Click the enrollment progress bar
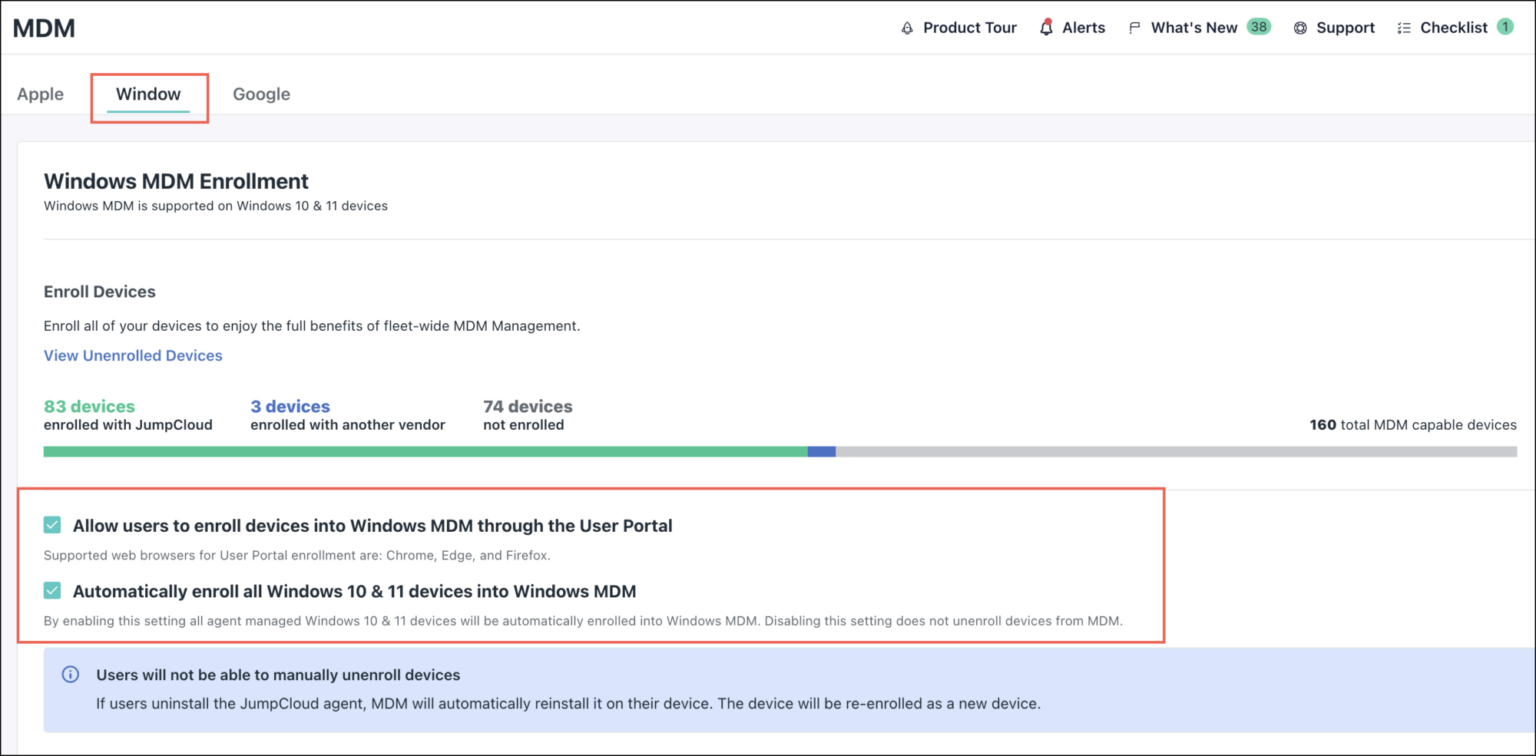The width and height of the screenshot is (1536, 756). coord(700,451)
